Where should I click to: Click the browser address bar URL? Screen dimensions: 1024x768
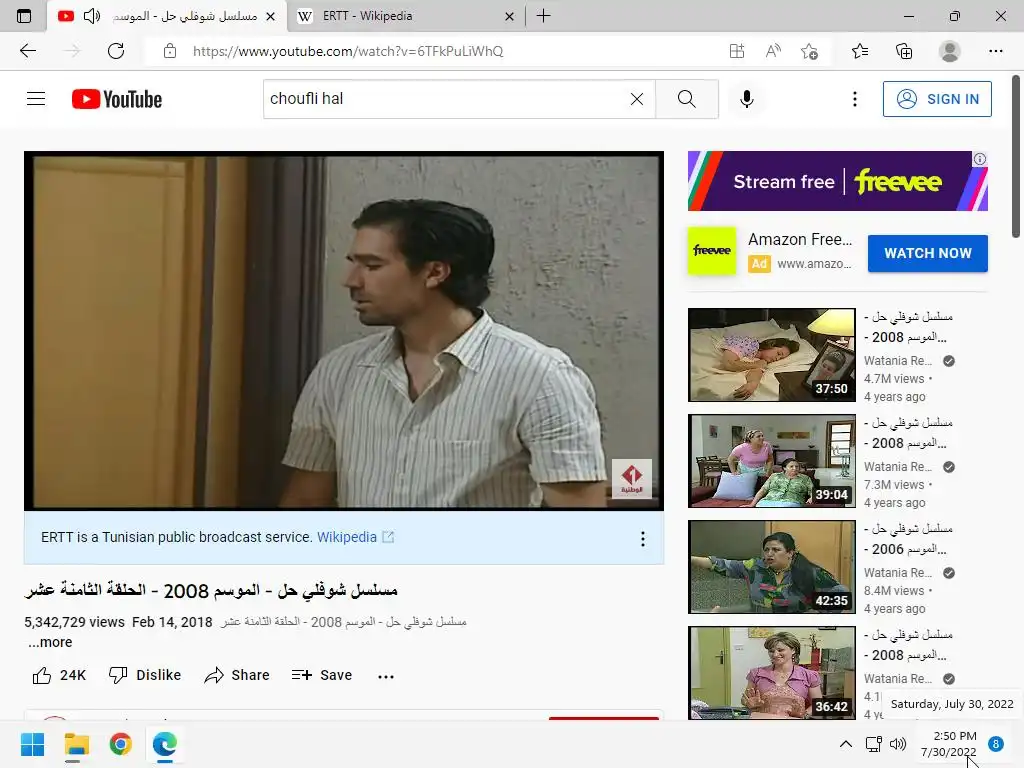(347, 51)
